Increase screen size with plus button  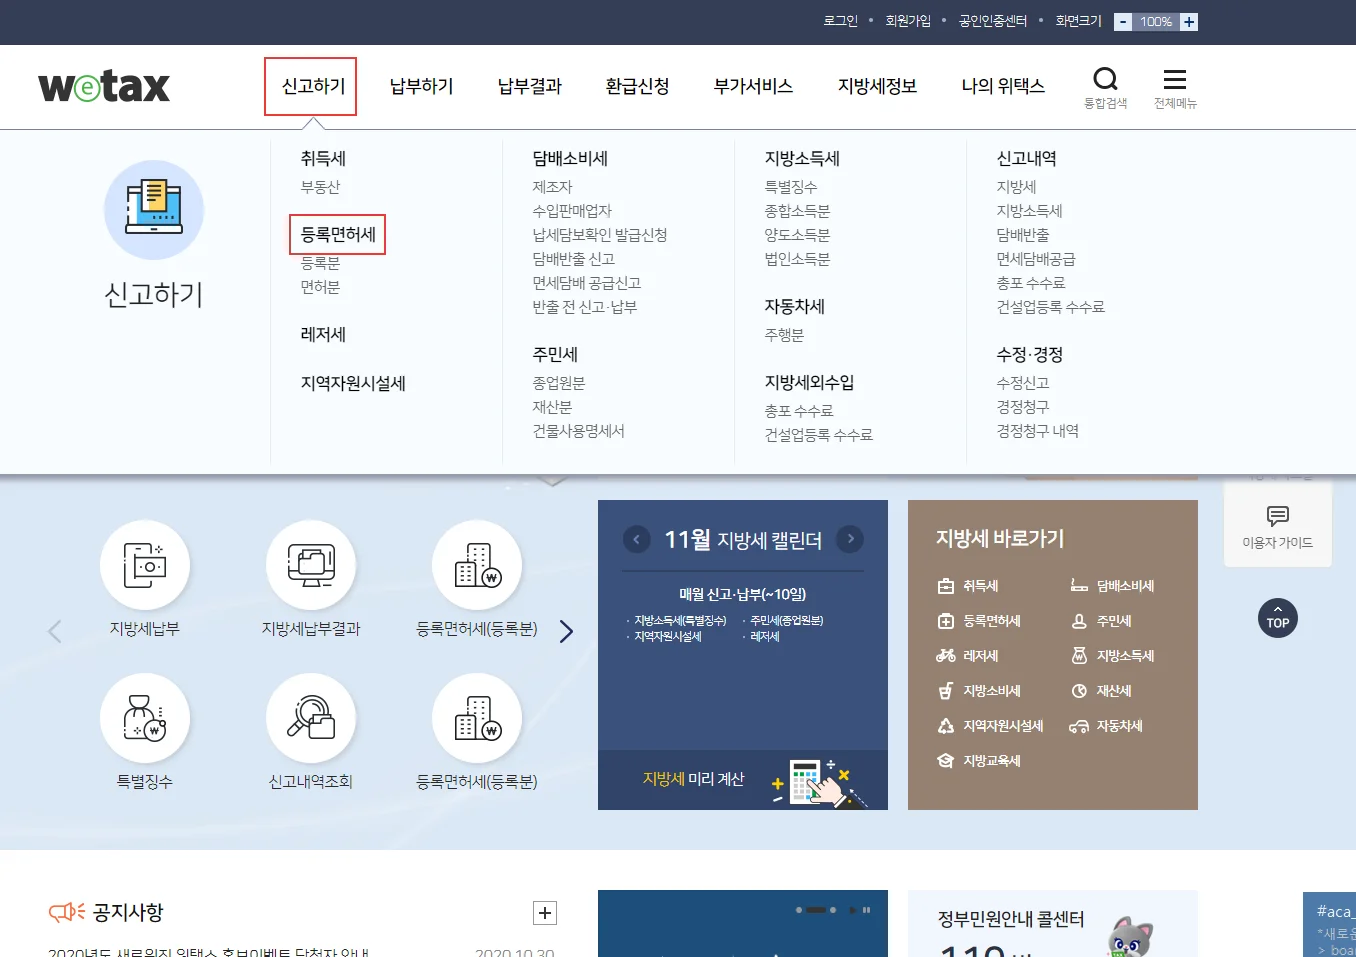click(x=1189, y=22)
